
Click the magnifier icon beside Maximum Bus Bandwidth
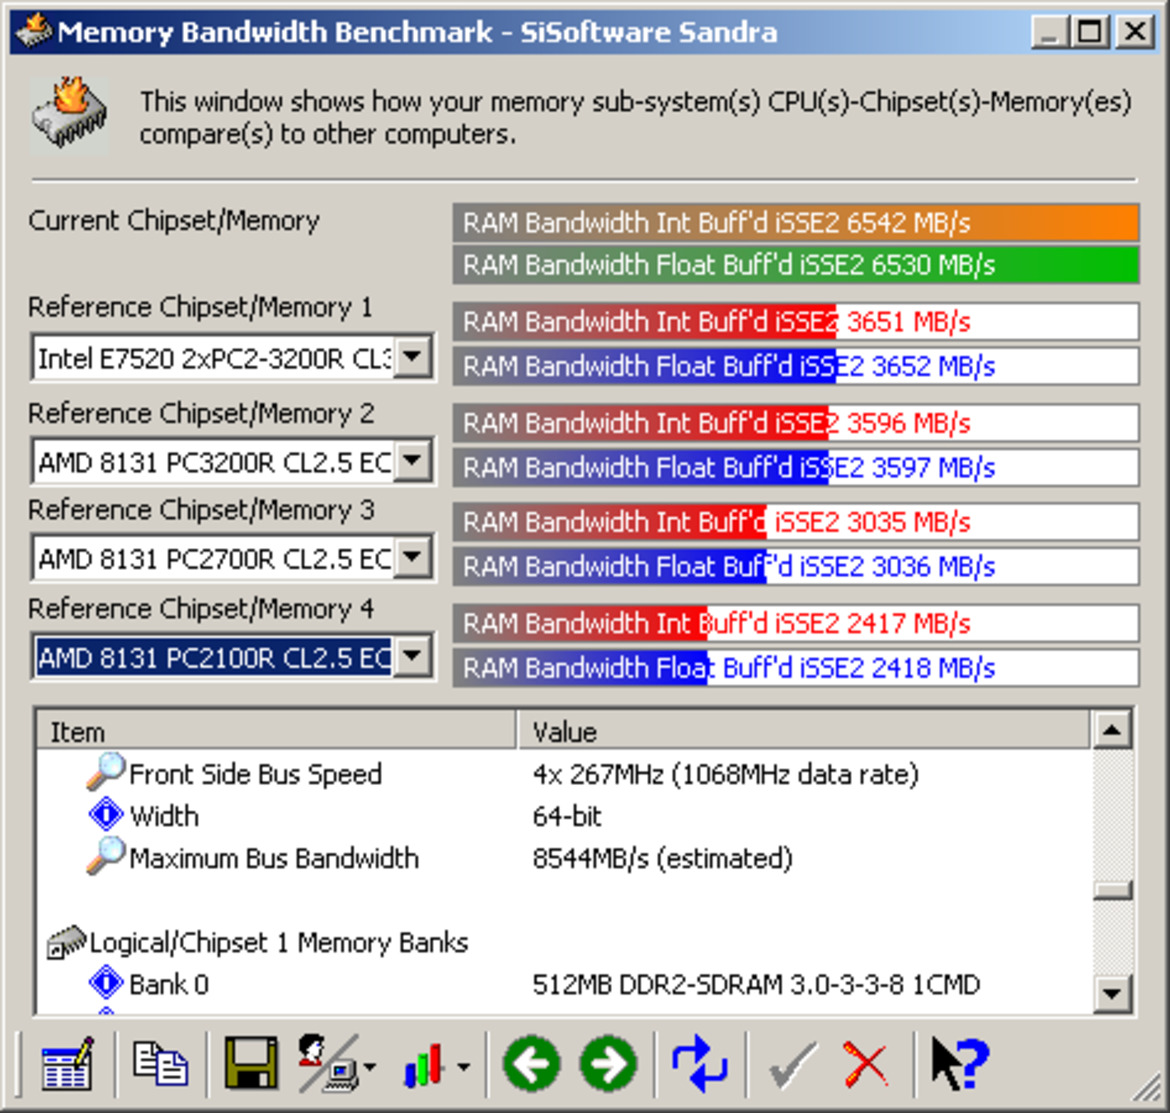click(x=105, y=856)
